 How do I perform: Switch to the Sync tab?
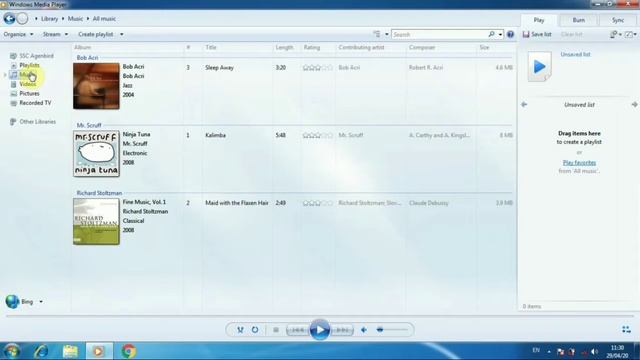[618, 20]
